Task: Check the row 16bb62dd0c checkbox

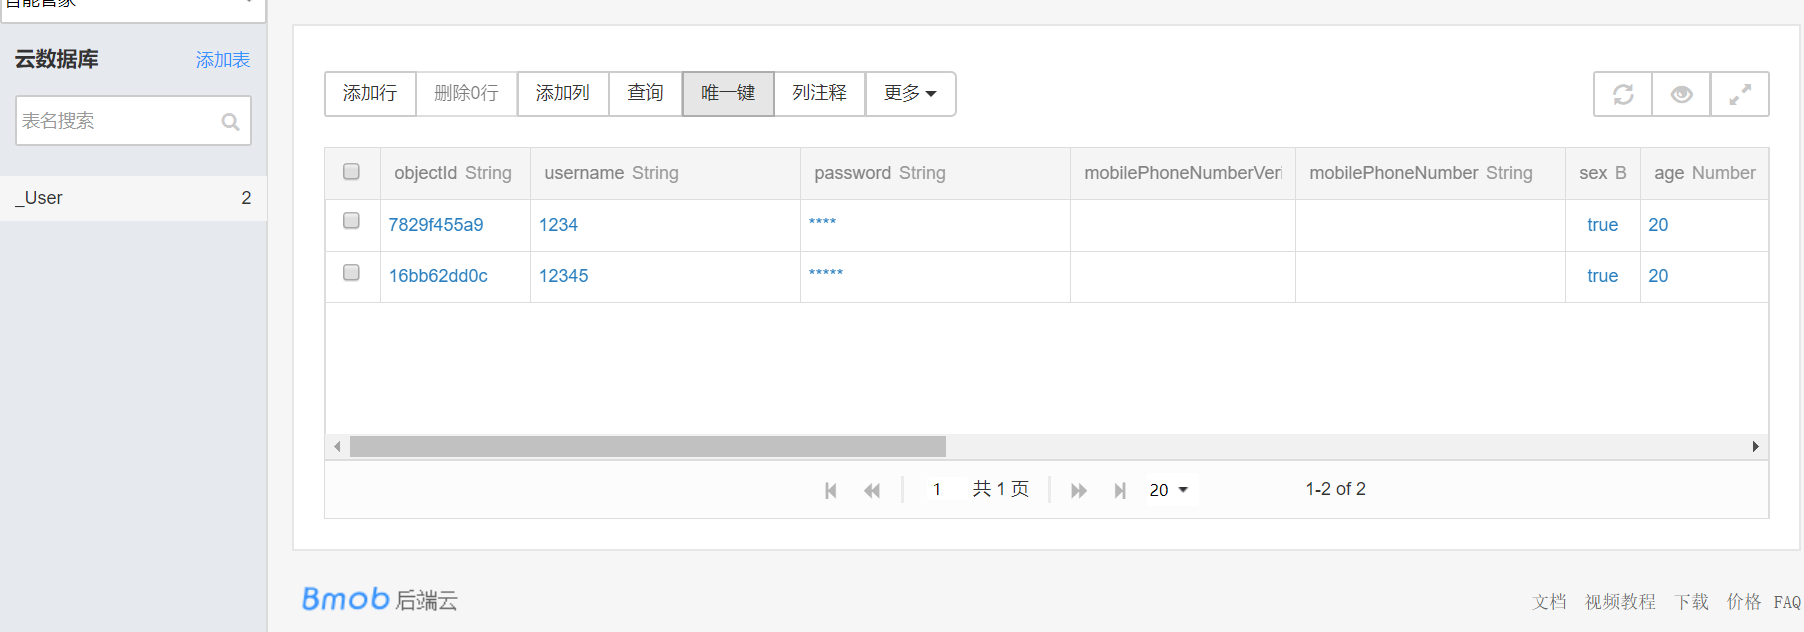Action: pyautogui.click(x=351, y=272)
